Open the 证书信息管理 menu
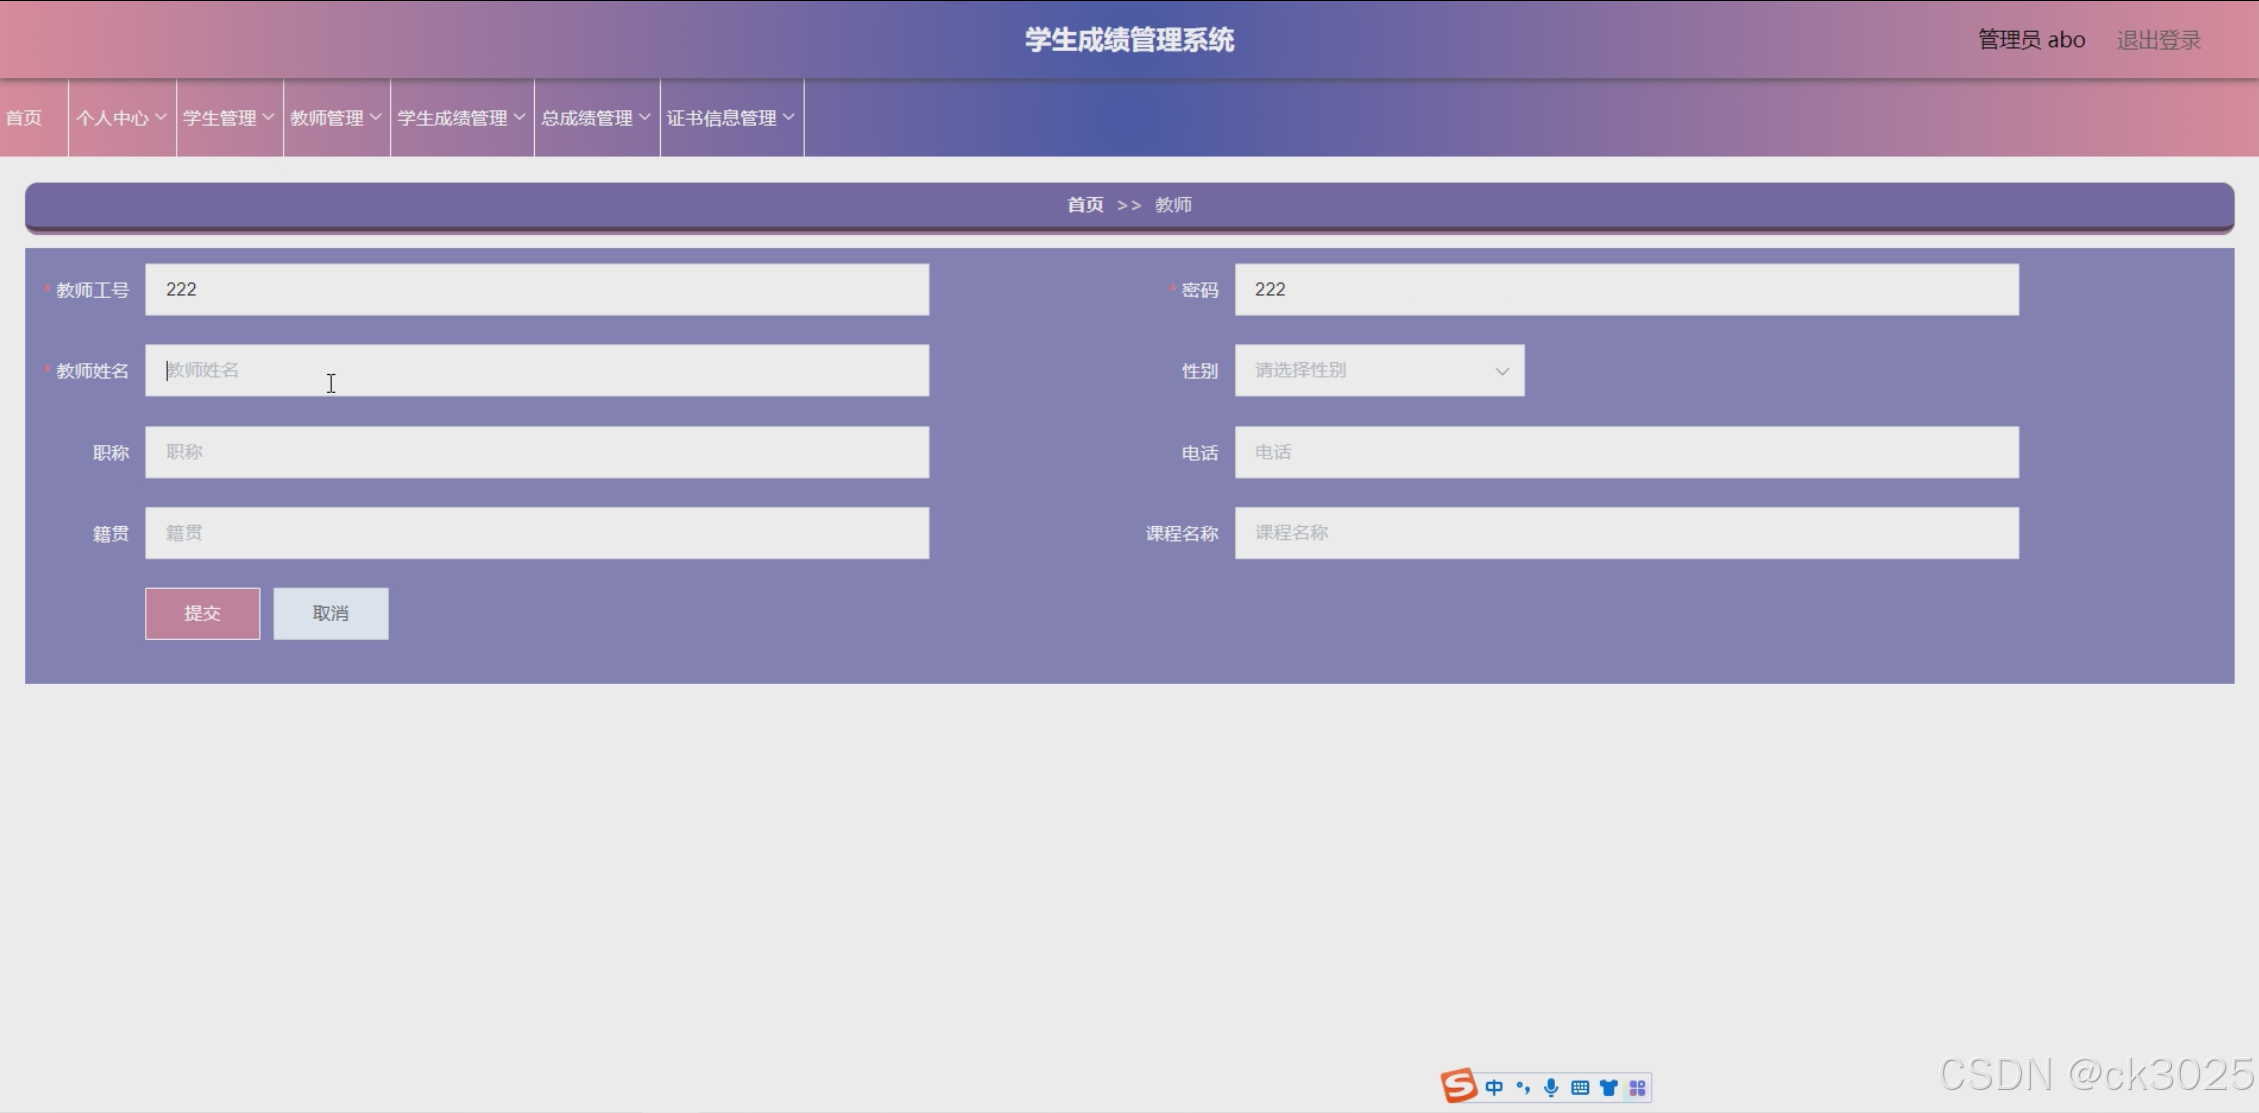The height and width of the screenshot is (1113, 2259). [x=731, y=118]
